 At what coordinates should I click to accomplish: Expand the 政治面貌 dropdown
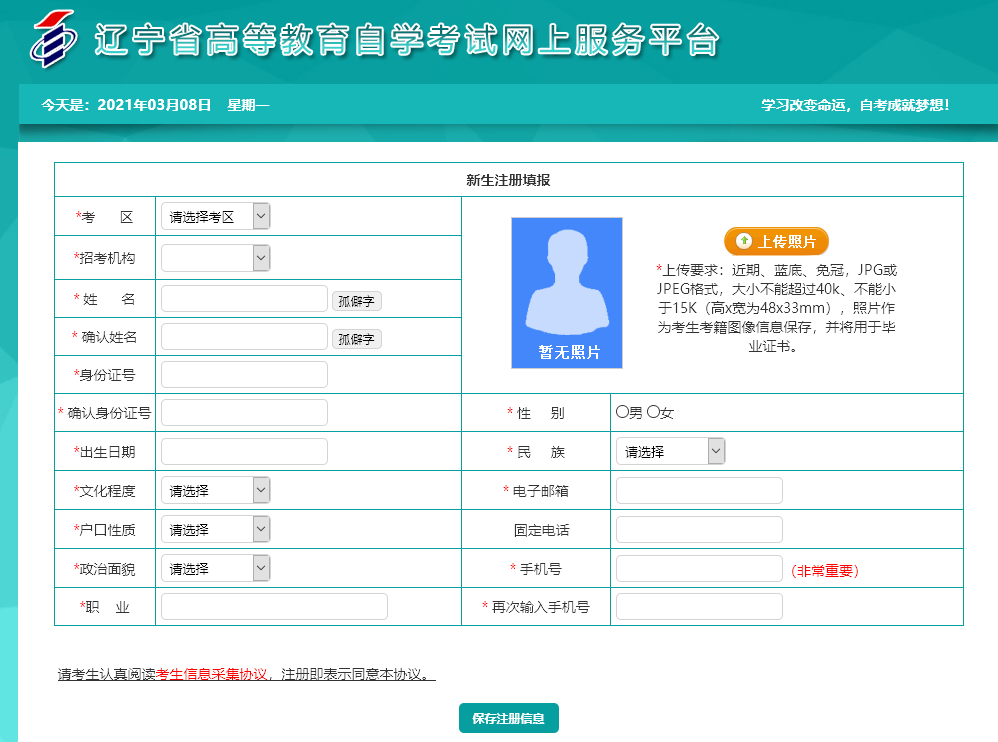pos(215,567)
